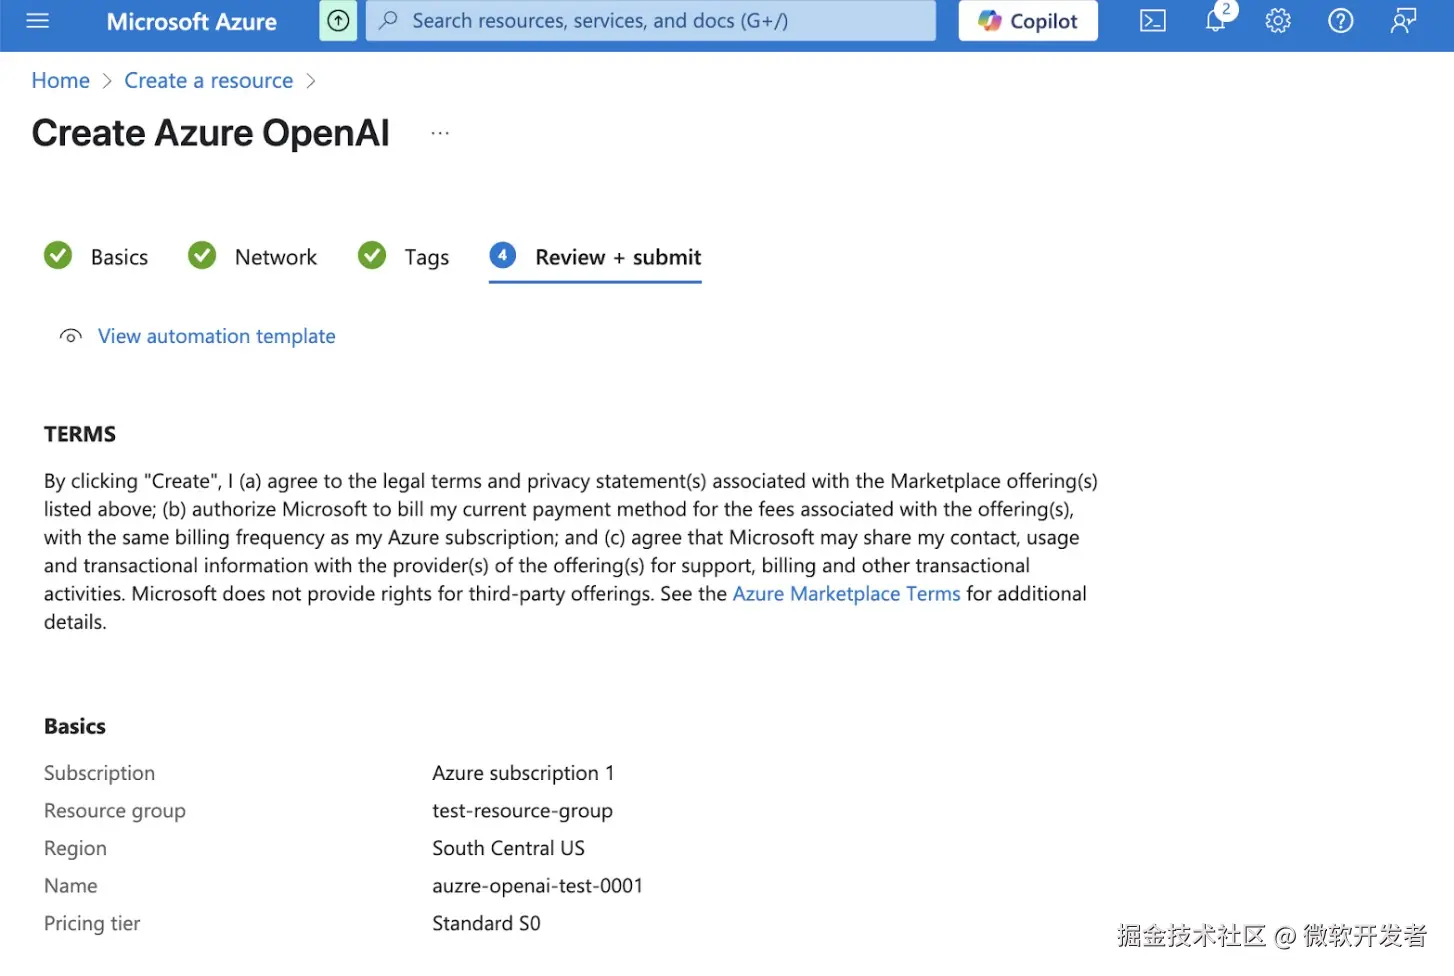Image resolution: width=1454 pixels, height=976 pixels.
Task: Click the Azure subscription 1 value
Action: click(523, 773)
